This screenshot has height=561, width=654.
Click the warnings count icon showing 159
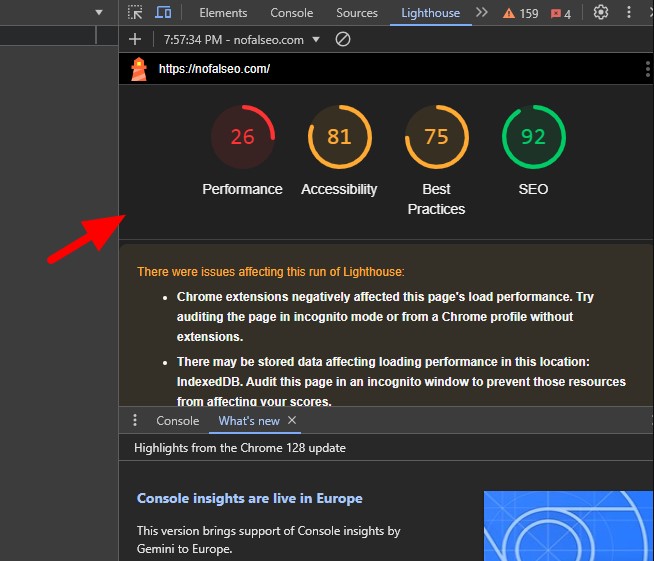point(520,13)
